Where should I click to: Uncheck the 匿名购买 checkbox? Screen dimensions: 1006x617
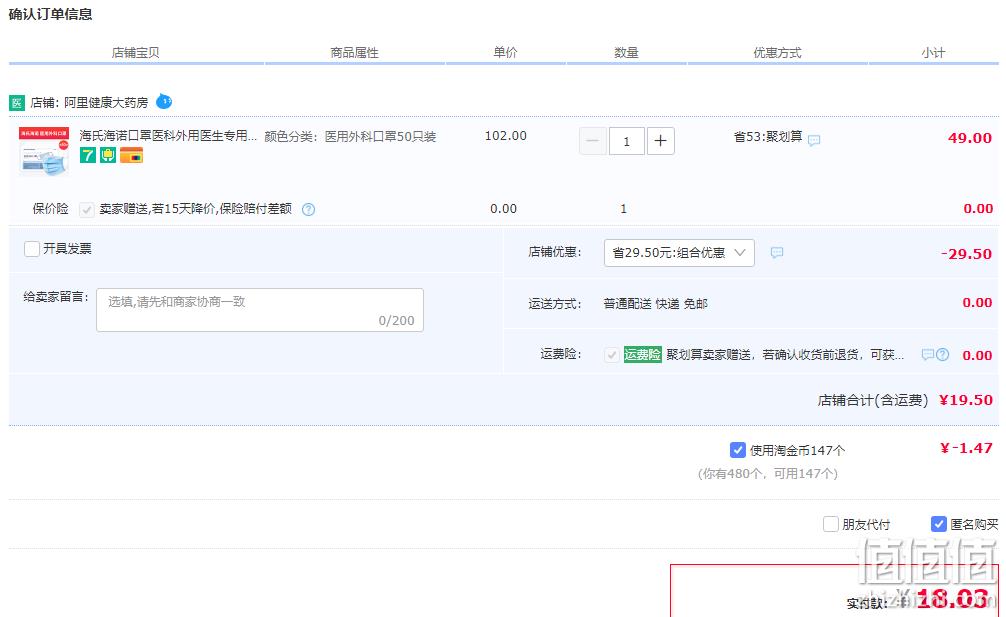pyautogui.click(x=939, y=524)
